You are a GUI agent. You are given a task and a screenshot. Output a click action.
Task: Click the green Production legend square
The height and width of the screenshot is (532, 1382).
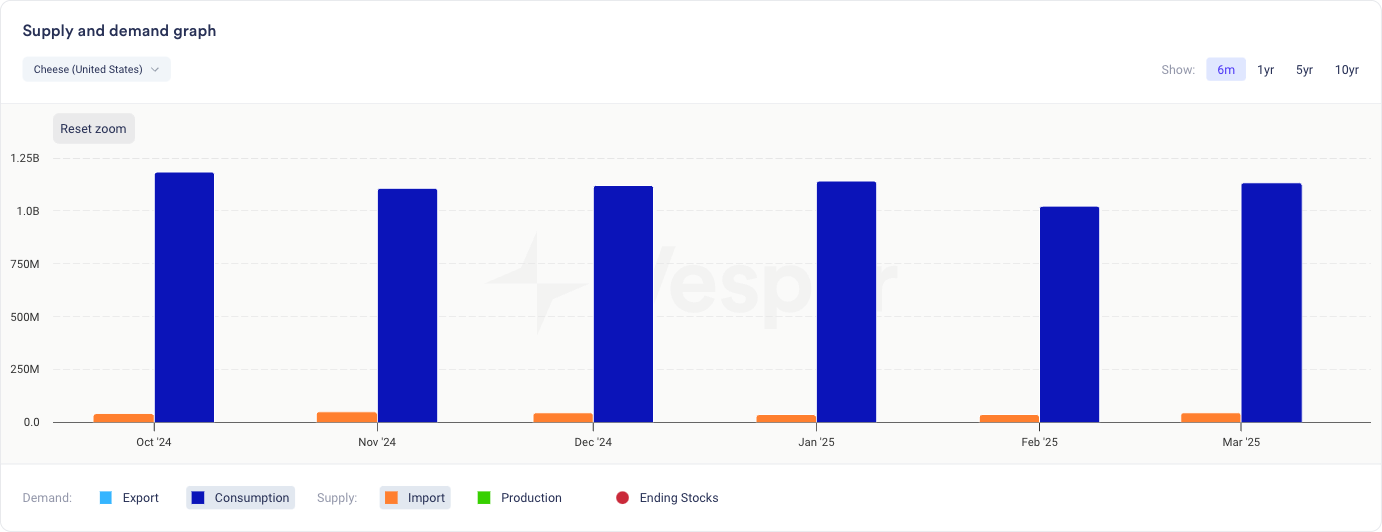click(484, 498)
